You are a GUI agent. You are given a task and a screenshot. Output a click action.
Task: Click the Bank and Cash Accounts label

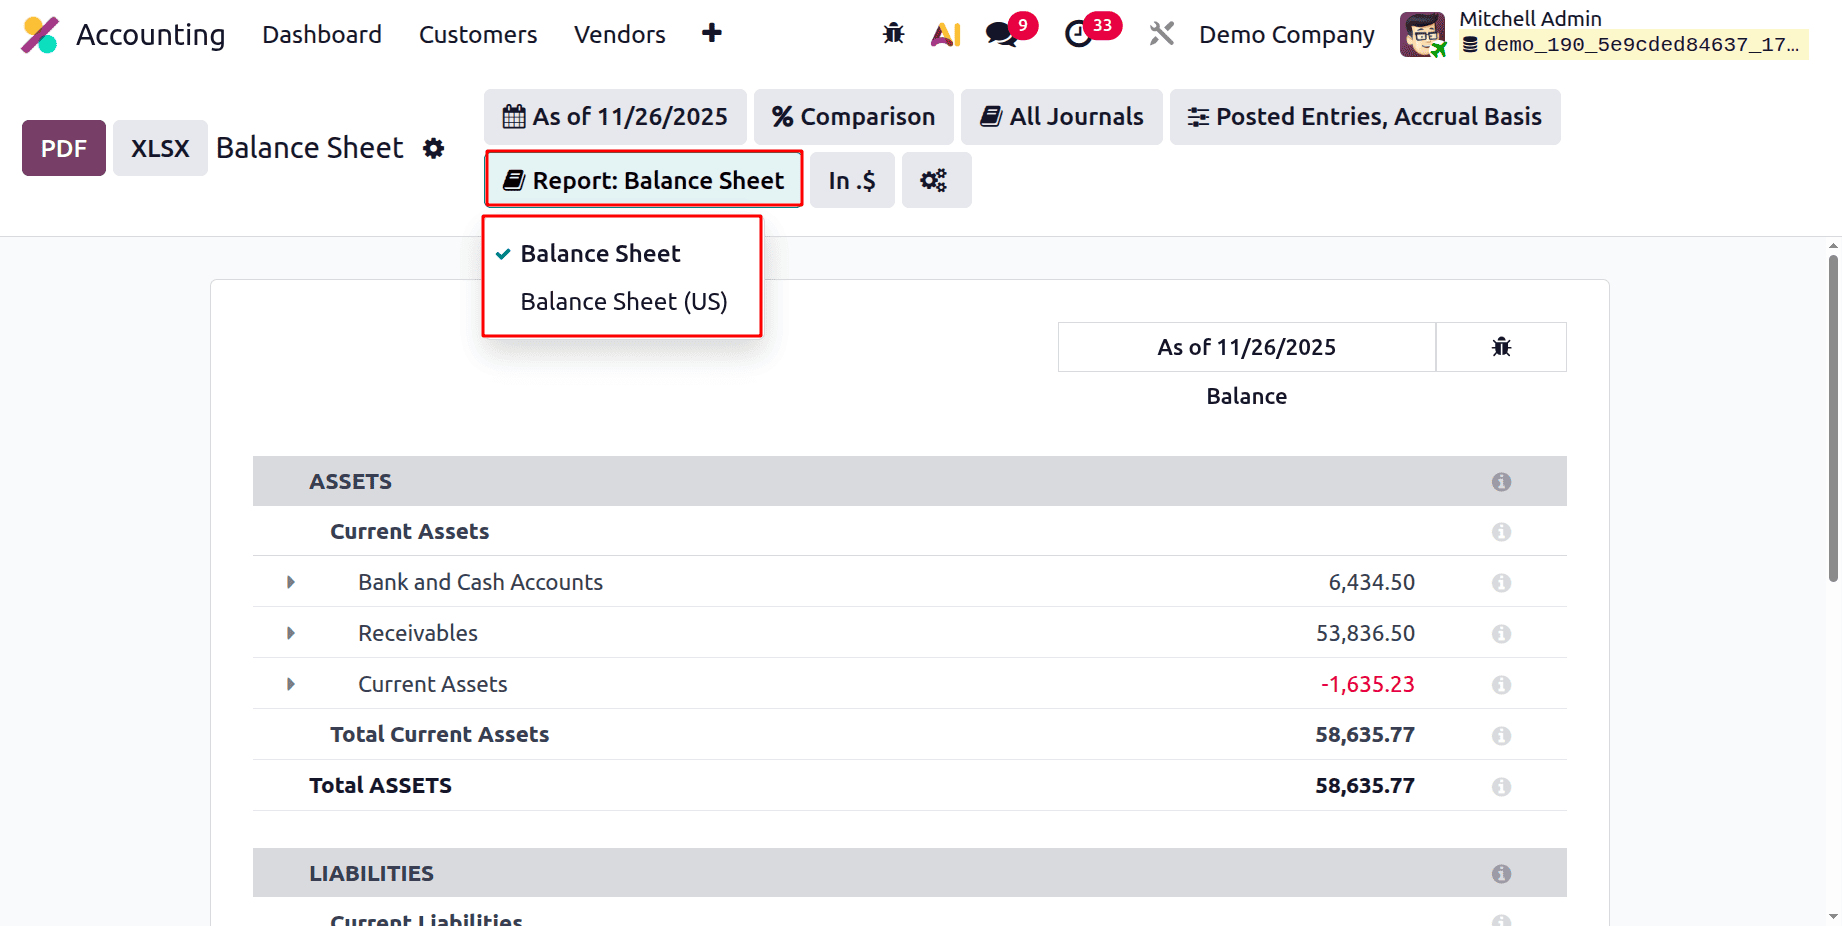coord(481,582)
